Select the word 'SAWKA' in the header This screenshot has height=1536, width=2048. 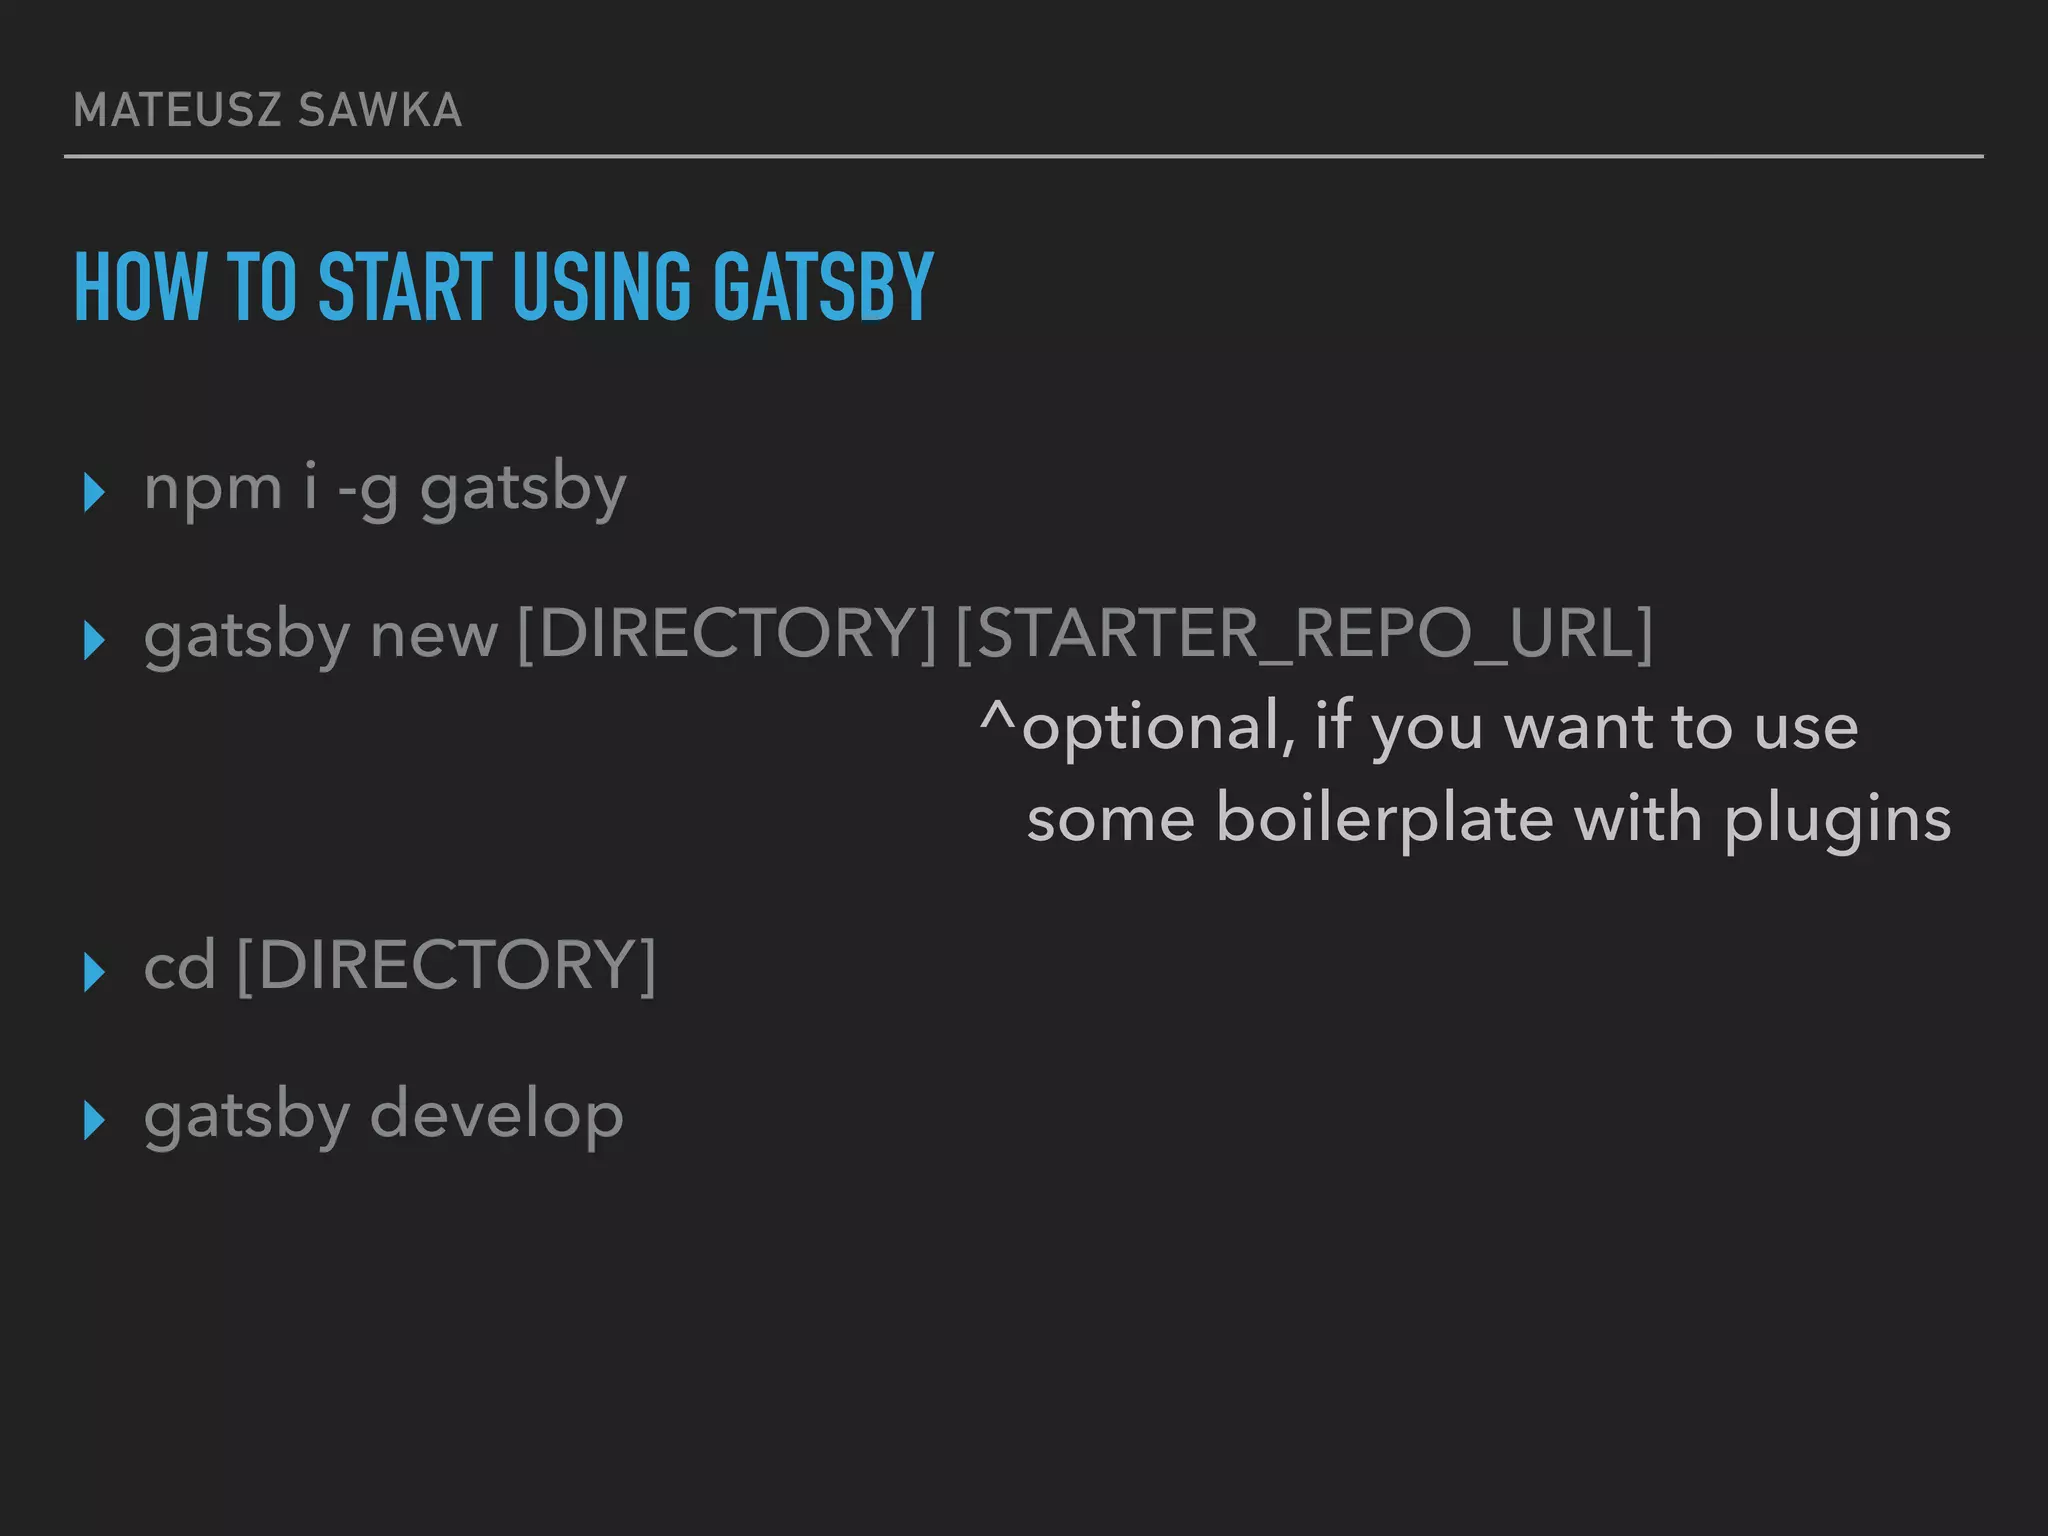(380, 110)
